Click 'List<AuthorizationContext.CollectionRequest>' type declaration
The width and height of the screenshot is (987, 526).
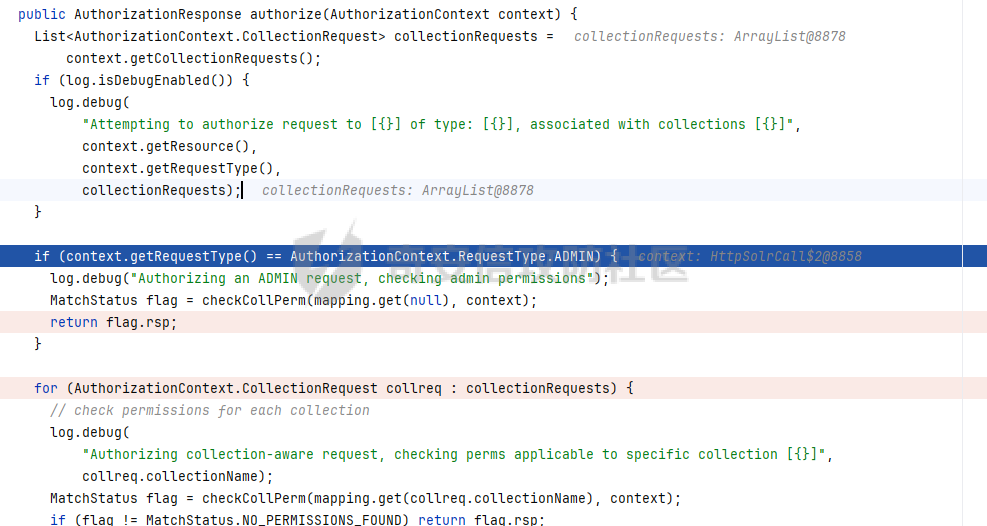[210, 36]
